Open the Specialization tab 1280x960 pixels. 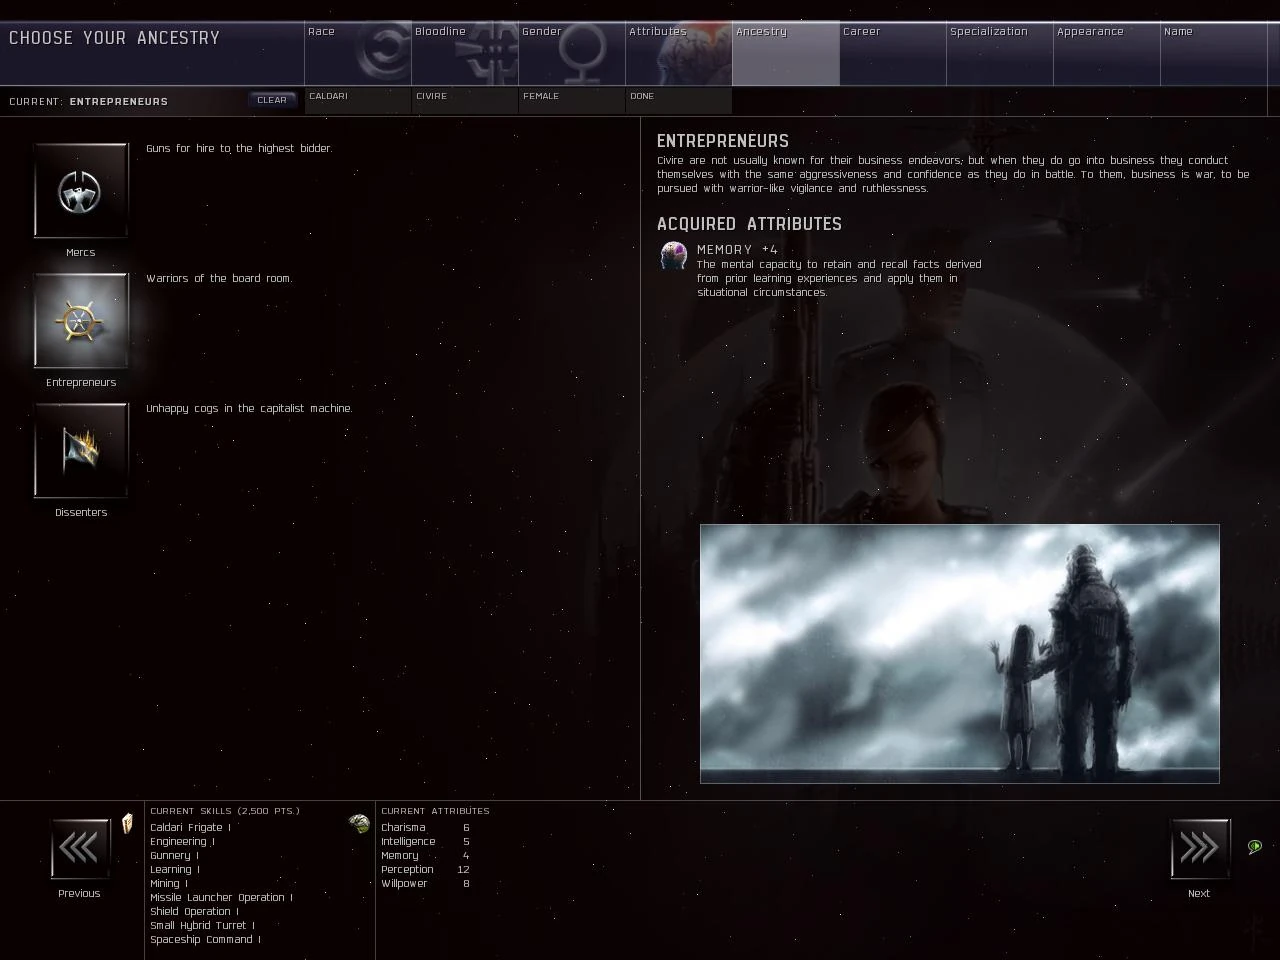pos(1000,54)
